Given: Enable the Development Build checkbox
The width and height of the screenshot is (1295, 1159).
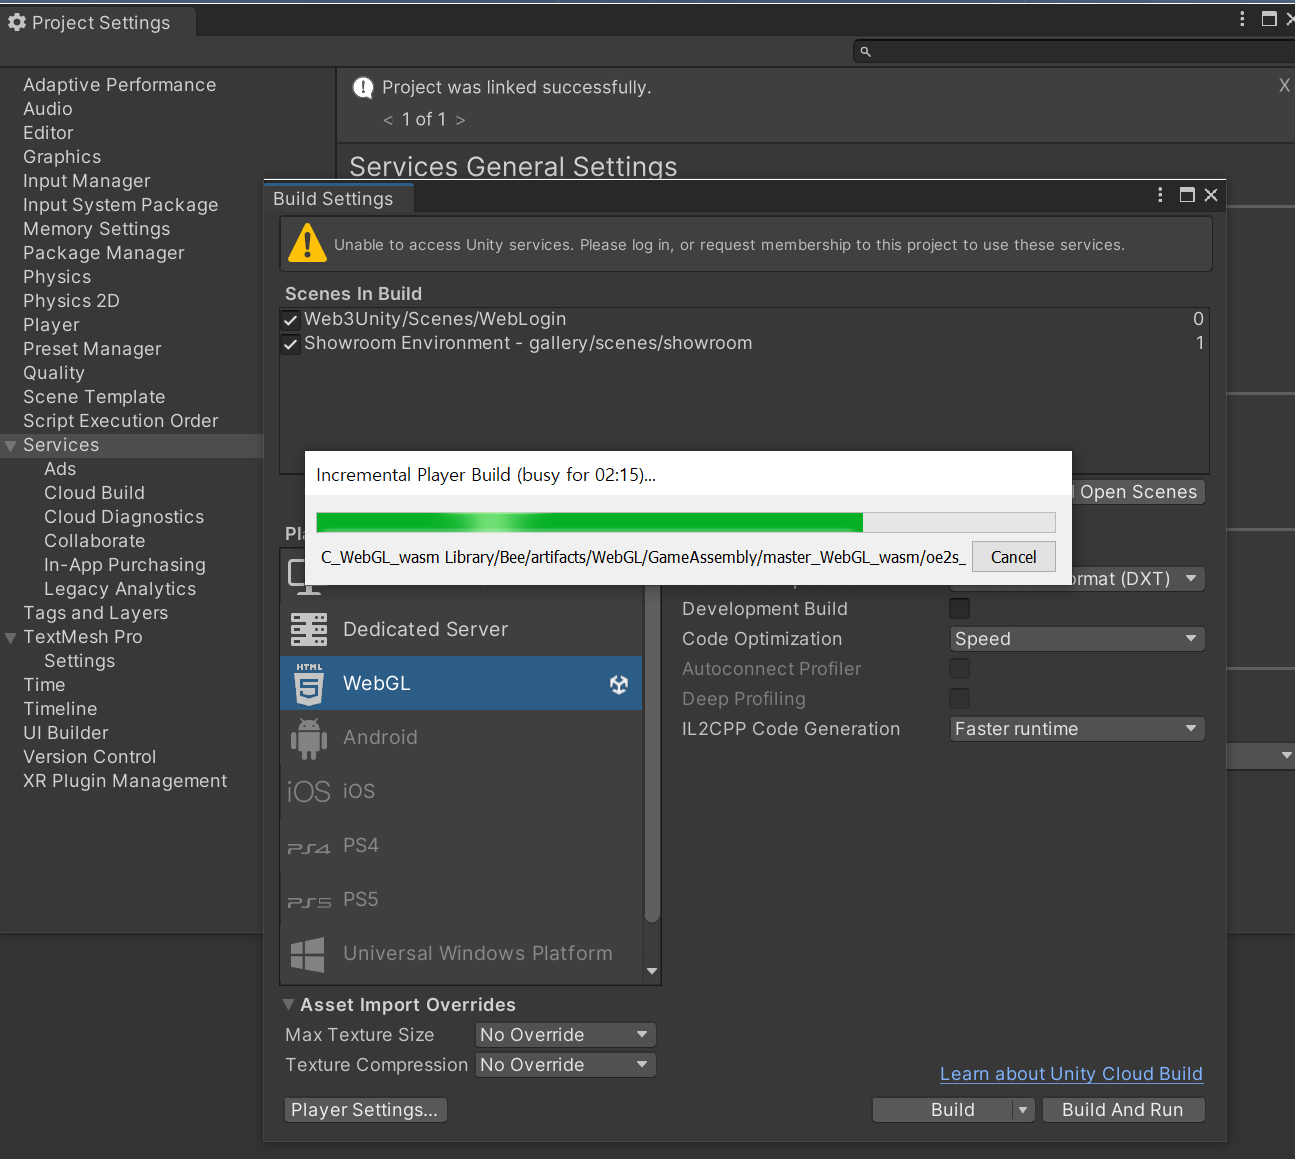Looking at the screenshot, I should click(959, 608).
